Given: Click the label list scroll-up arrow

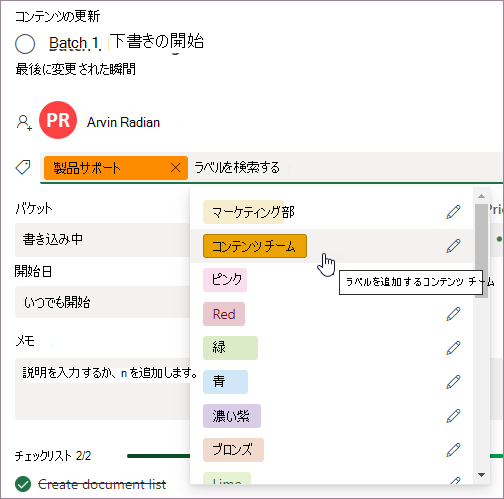Looking at the screenshot, I should tap(481, 196).
